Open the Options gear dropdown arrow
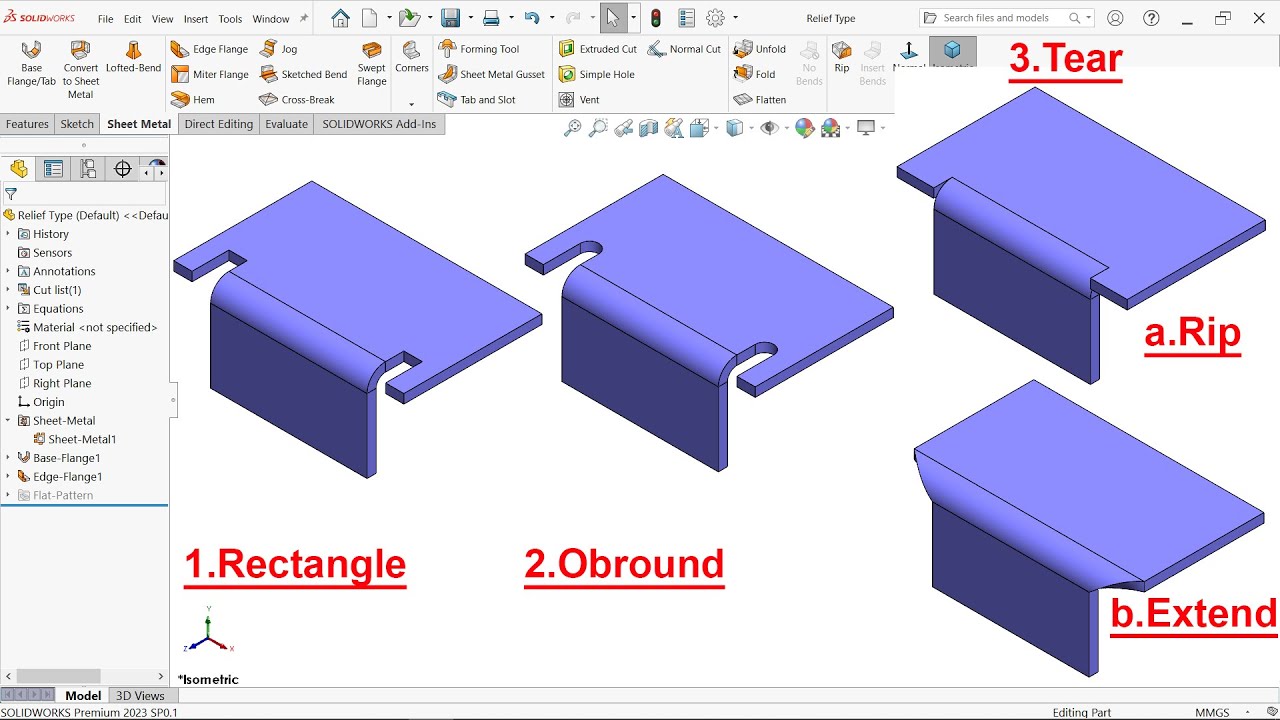The height and width of the screenshot is (720, 1280). 735,18
